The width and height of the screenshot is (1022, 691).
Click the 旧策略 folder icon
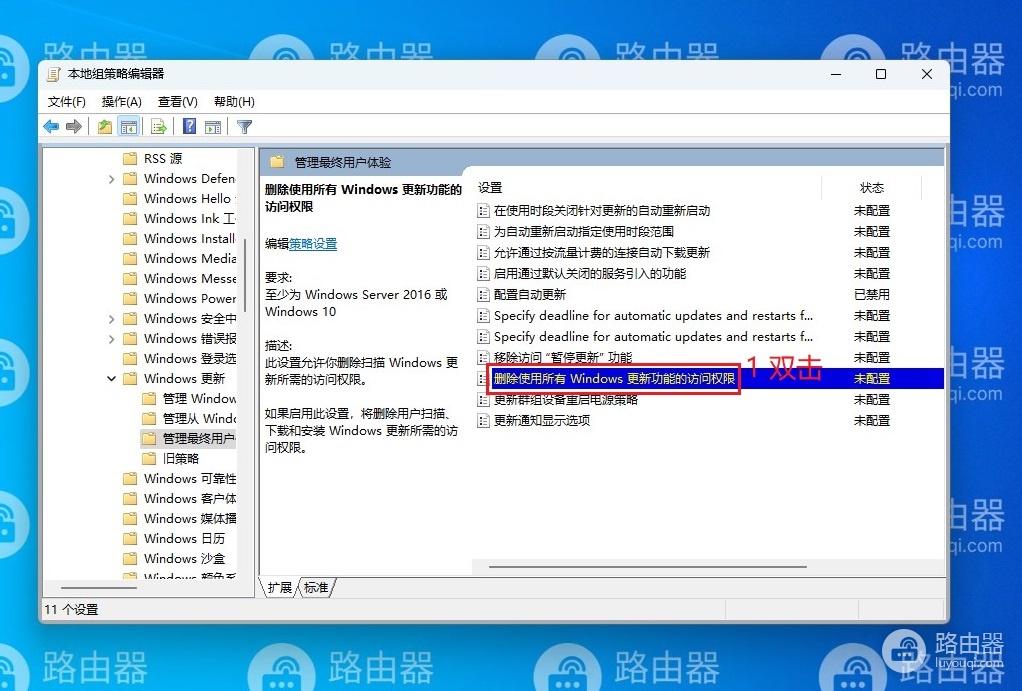tap(149, 458)
